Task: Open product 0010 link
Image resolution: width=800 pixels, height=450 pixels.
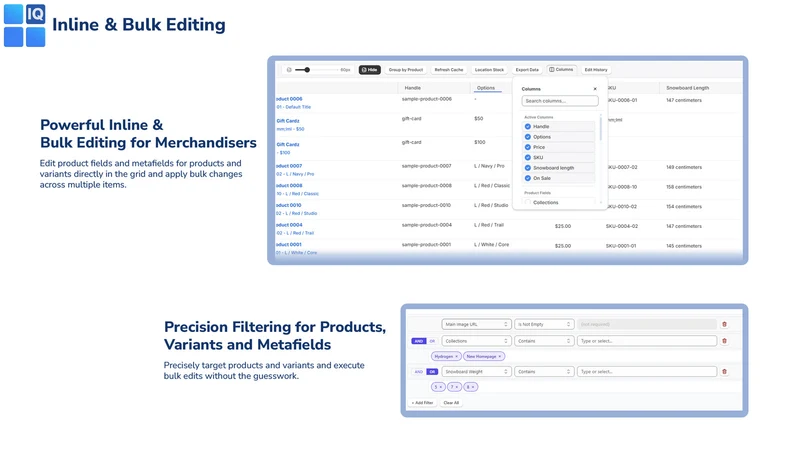Action: (289, 205)
